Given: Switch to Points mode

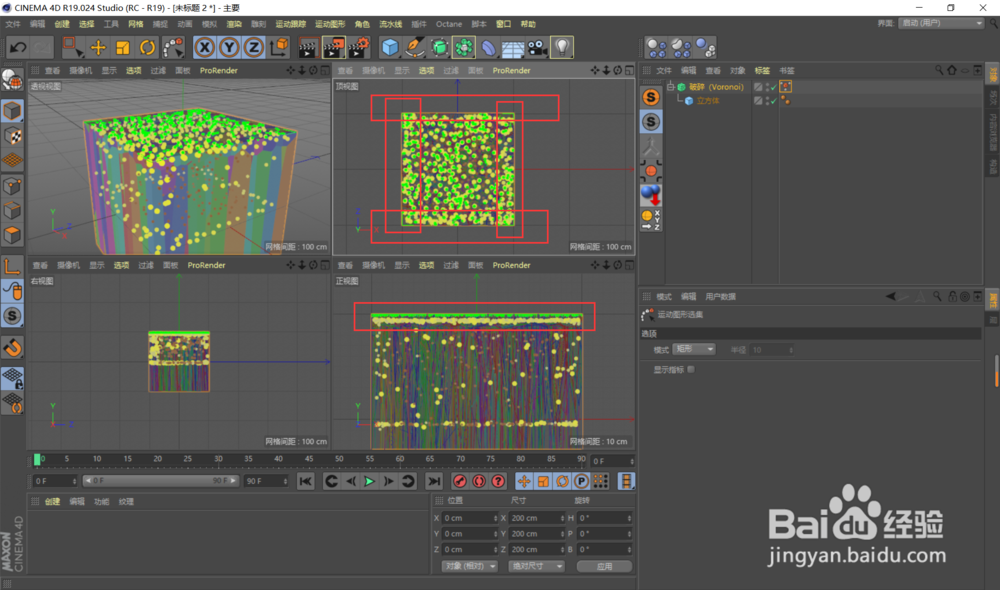Looking at the screenshot, I should pyautogui.click(x=13, y=186).
